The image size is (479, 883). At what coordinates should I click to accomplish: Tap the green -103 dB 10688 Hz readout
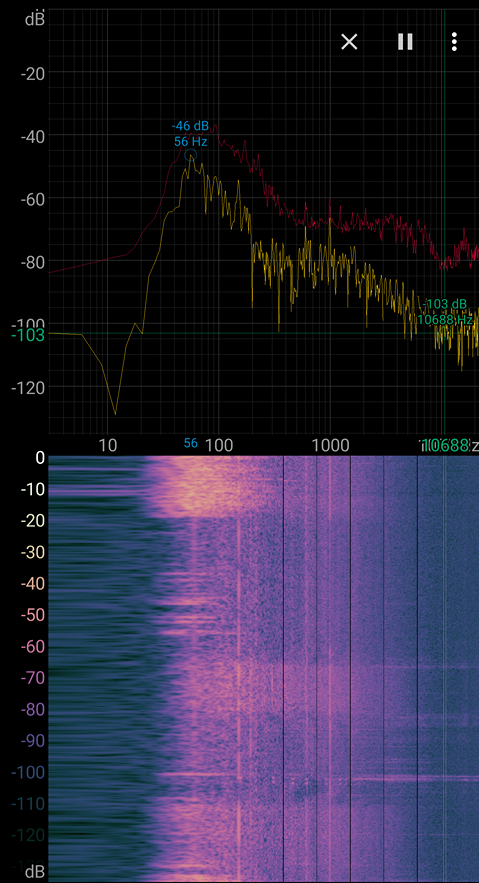(x=445, y=312)
